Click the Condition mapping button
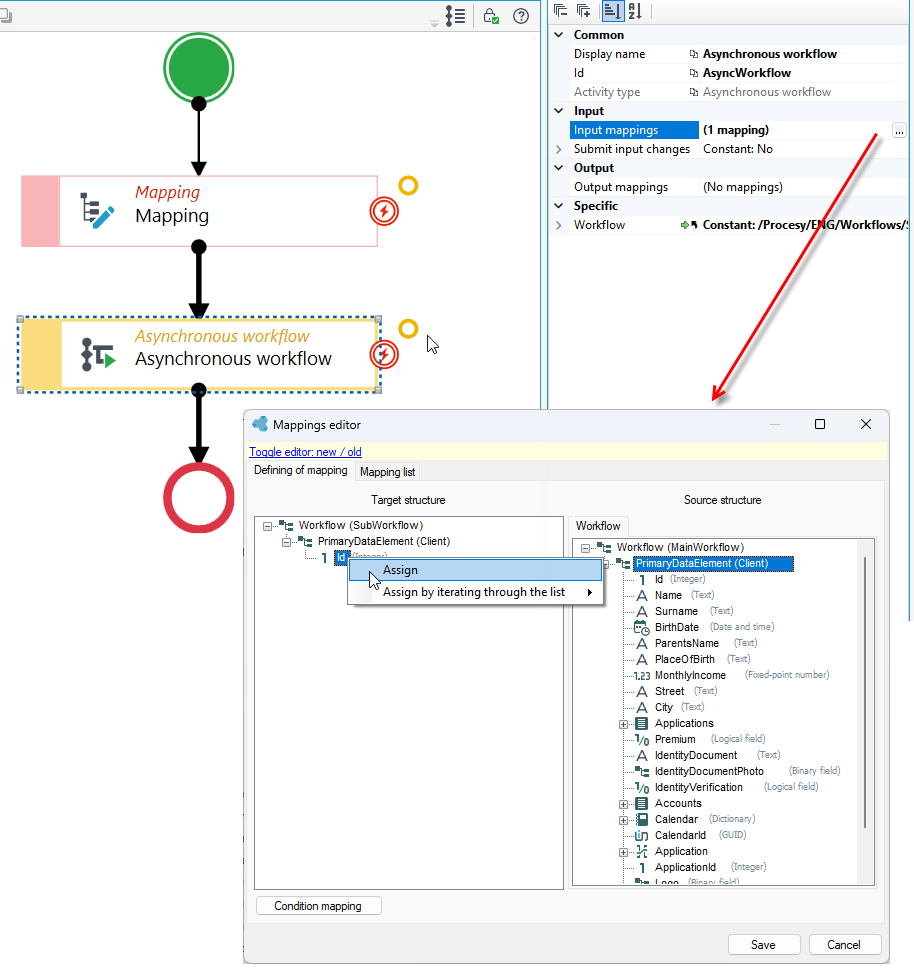Viewport: 914px width, 969px height. [318, 905]
